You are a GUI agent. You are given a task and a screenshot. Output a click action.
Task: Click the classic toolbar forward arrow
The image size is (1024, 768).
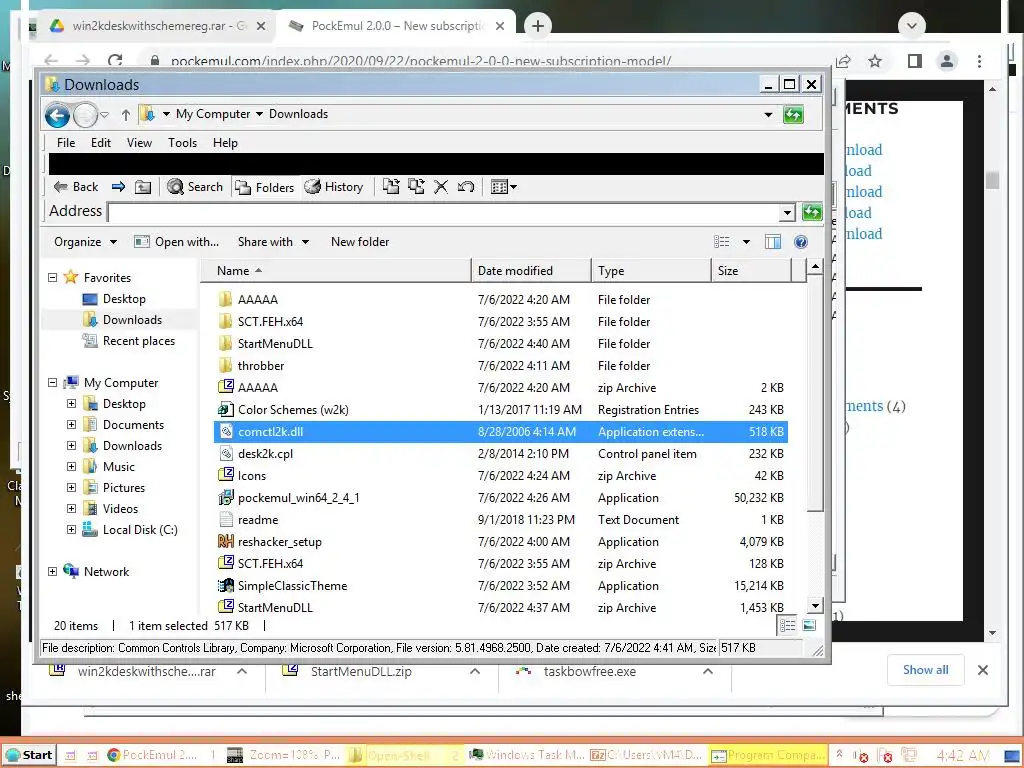coord(118,187)
